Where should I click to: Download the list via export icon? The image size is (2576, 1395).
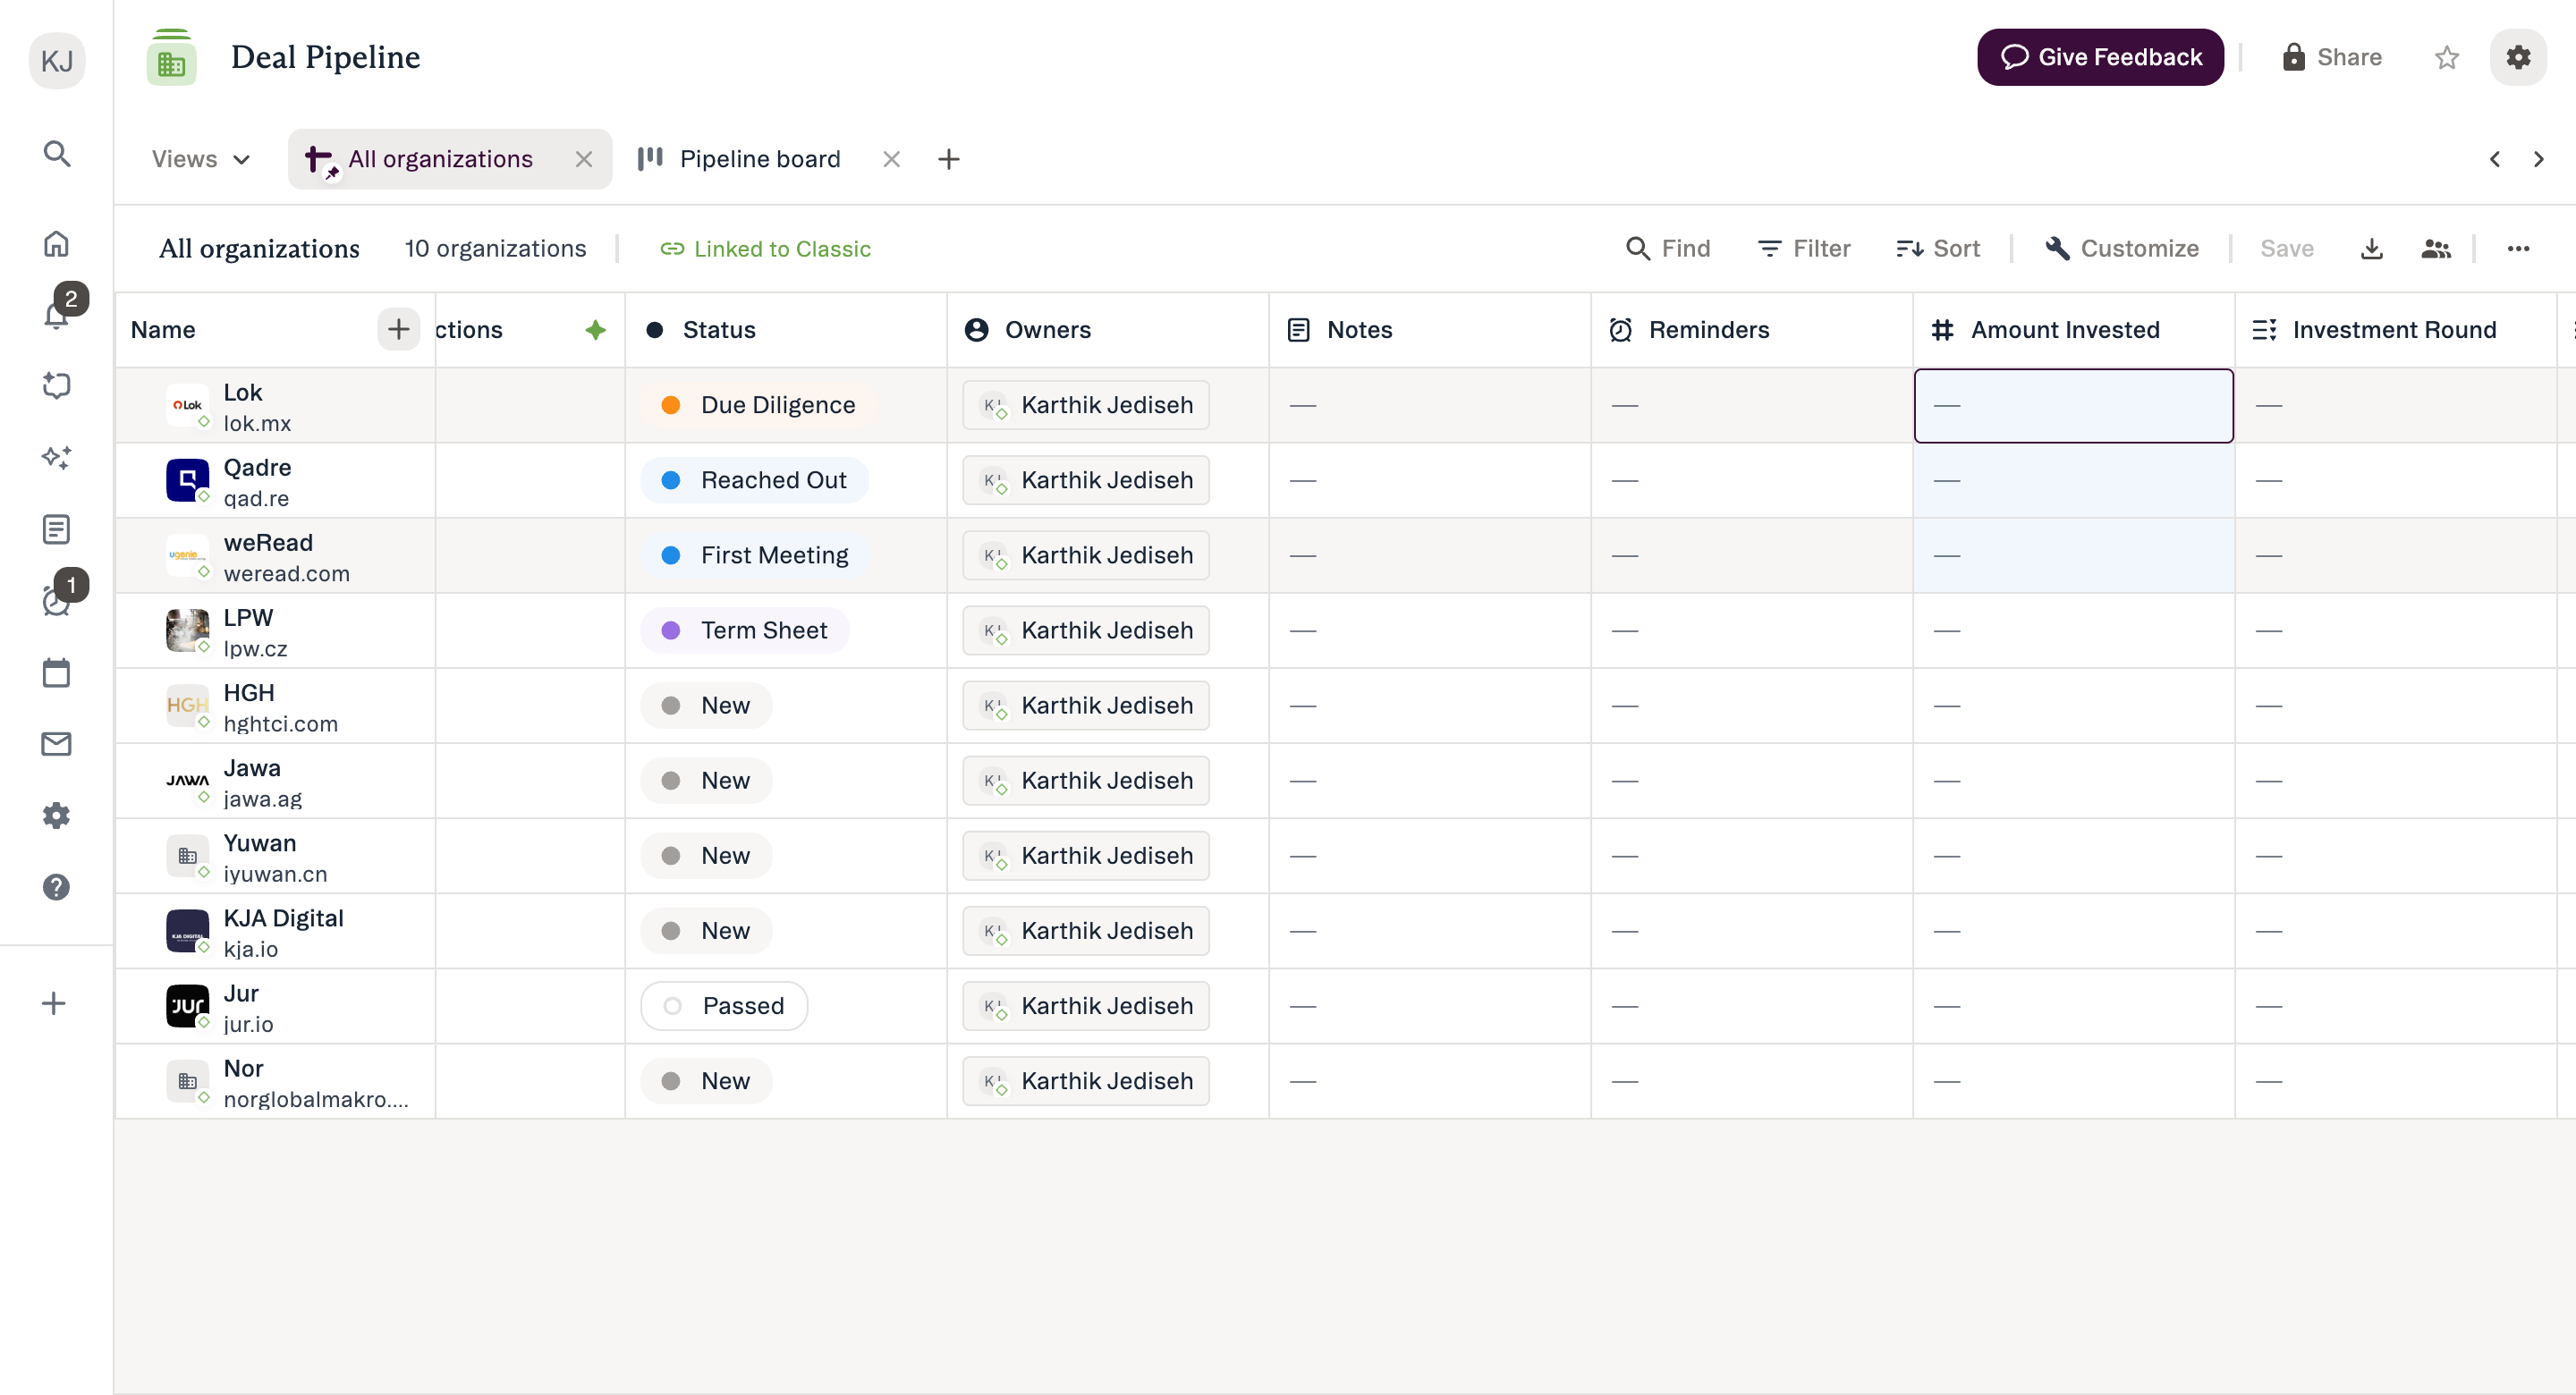click(2372, 249)
